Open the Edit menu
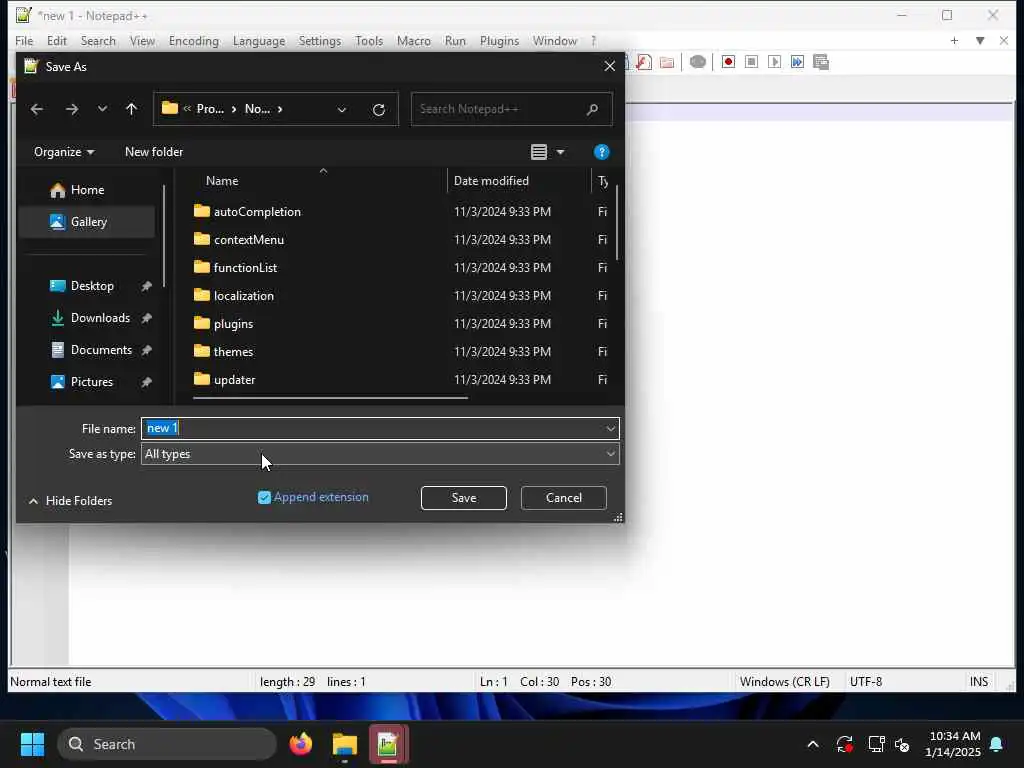This screenshot has height=768, width=1024. click(57, 40)
